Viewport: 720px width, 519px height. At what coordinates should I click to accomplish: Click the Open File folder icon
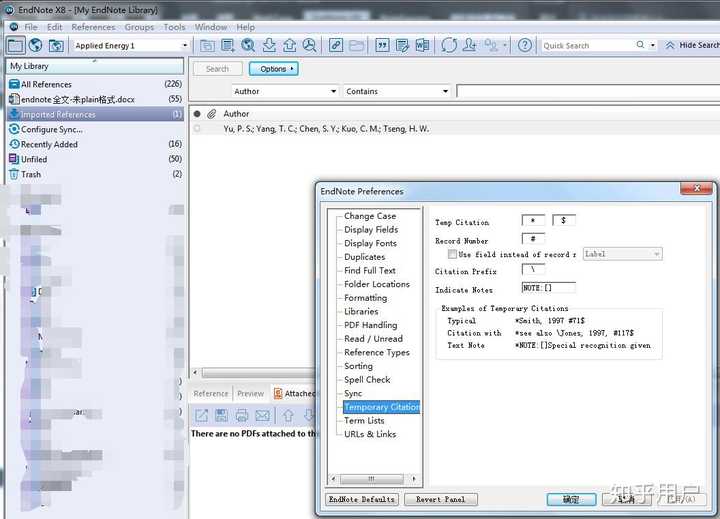tap(356, 45)
